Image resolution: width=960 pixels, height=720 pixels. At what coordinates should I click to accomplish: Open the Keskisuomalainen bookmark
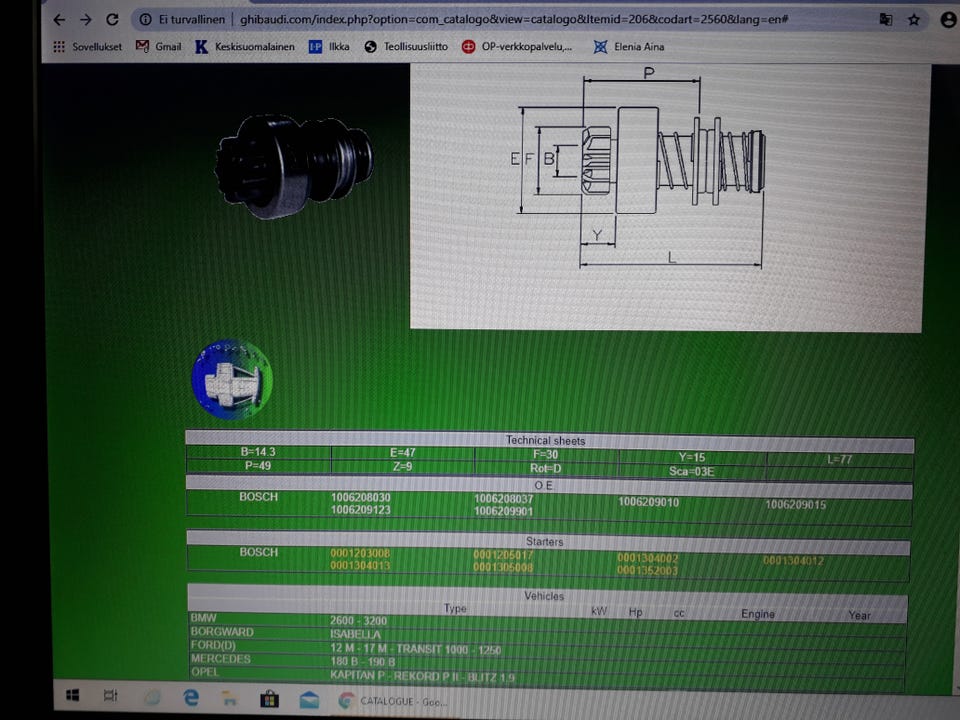[245, 47]
